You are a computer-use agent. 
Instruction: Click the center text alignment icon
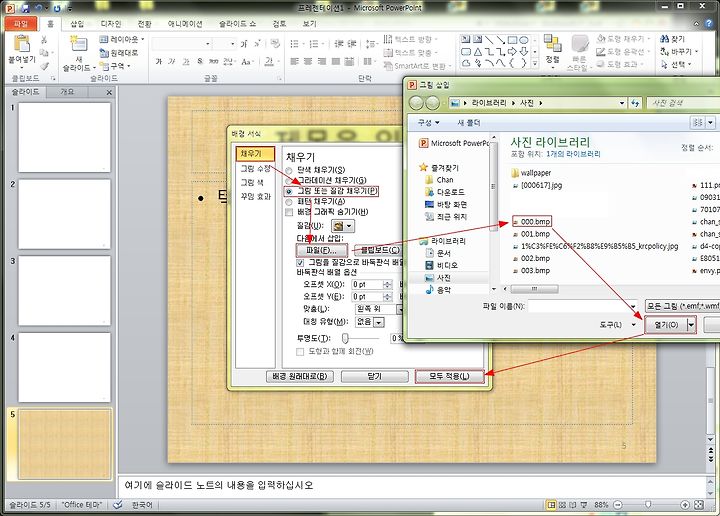point(308,61)
